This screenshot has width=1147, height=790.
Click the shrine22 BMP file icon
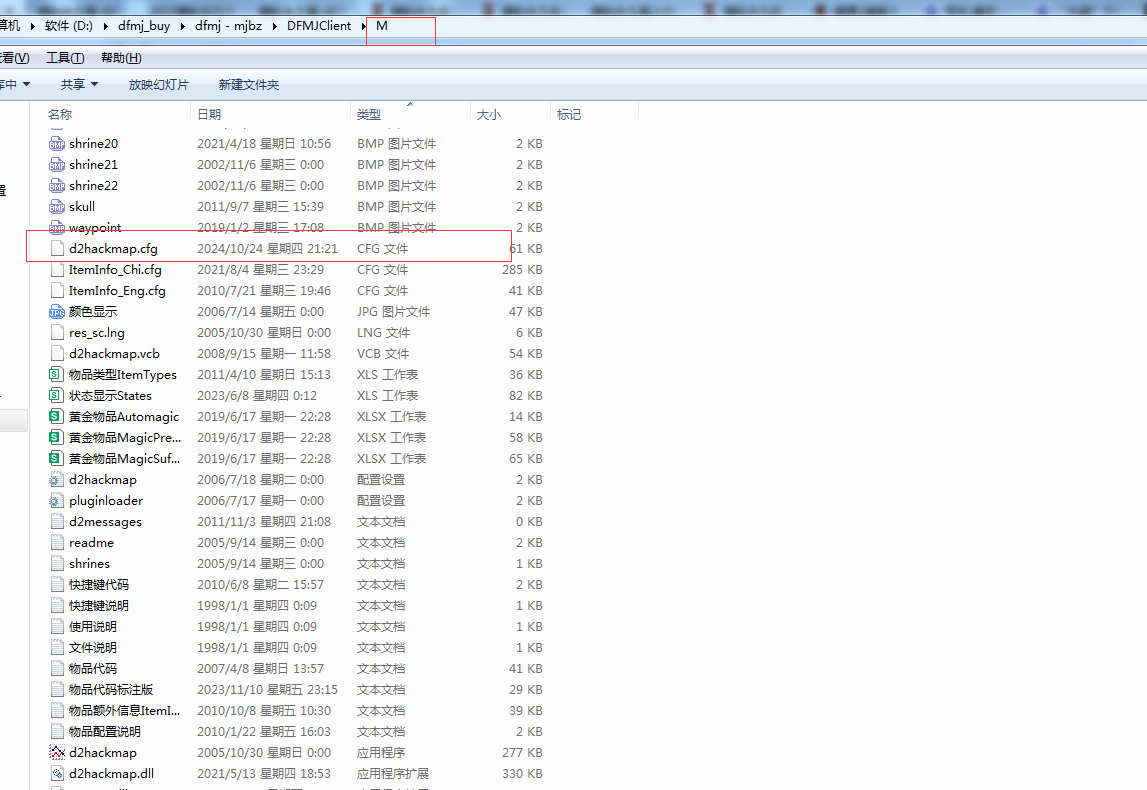tap(57, 186)
